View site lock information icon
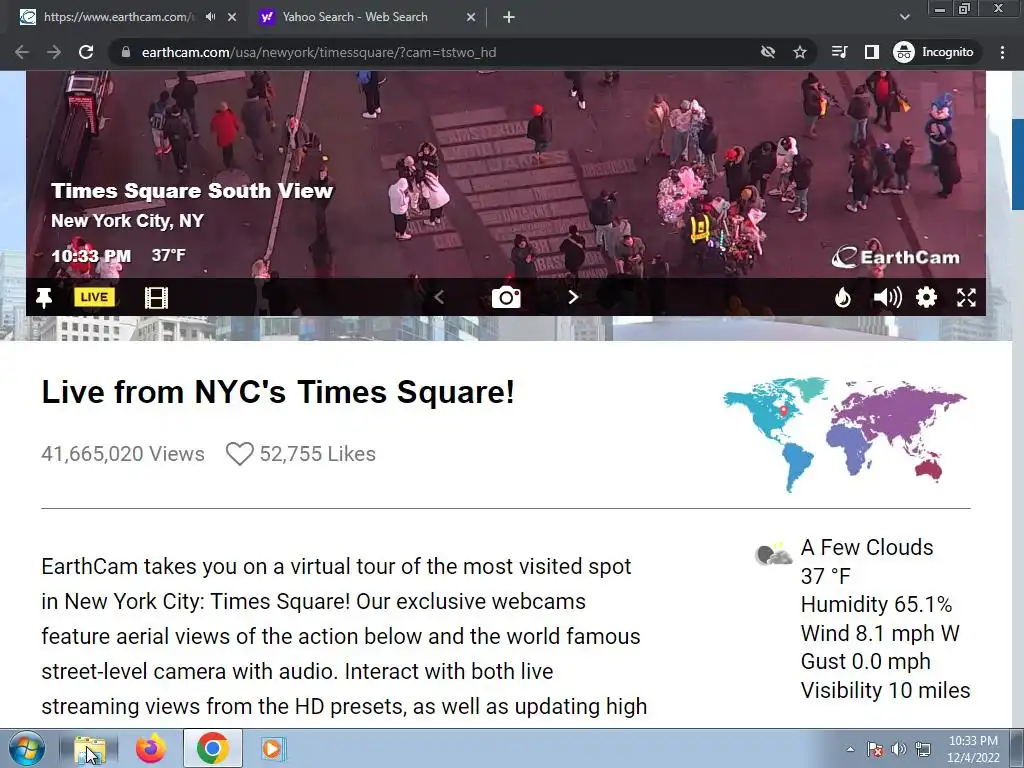Screen dimensions: 1024x768 pos(126,52)
